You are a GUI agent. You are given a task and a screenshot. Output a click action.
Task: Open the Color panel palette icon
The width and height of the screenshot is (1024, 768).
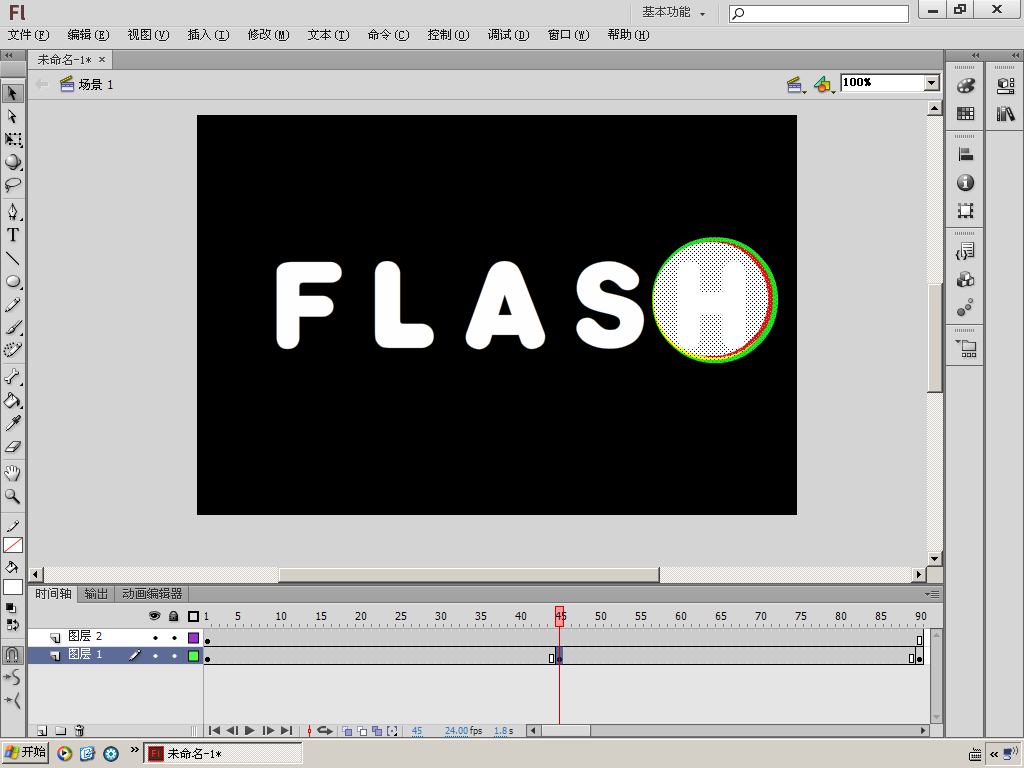965,86
